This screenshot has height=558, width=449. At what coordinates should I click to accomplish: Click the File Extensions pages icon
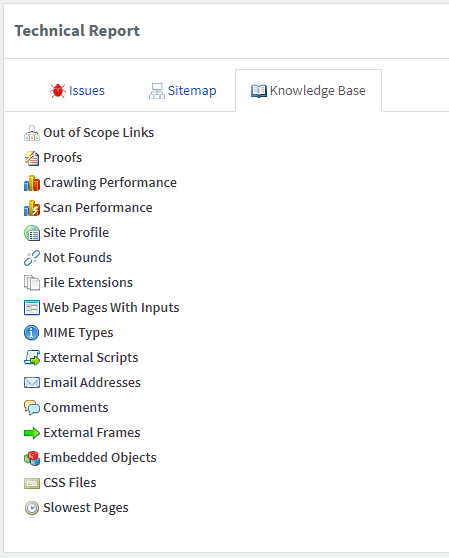(32, 283)
